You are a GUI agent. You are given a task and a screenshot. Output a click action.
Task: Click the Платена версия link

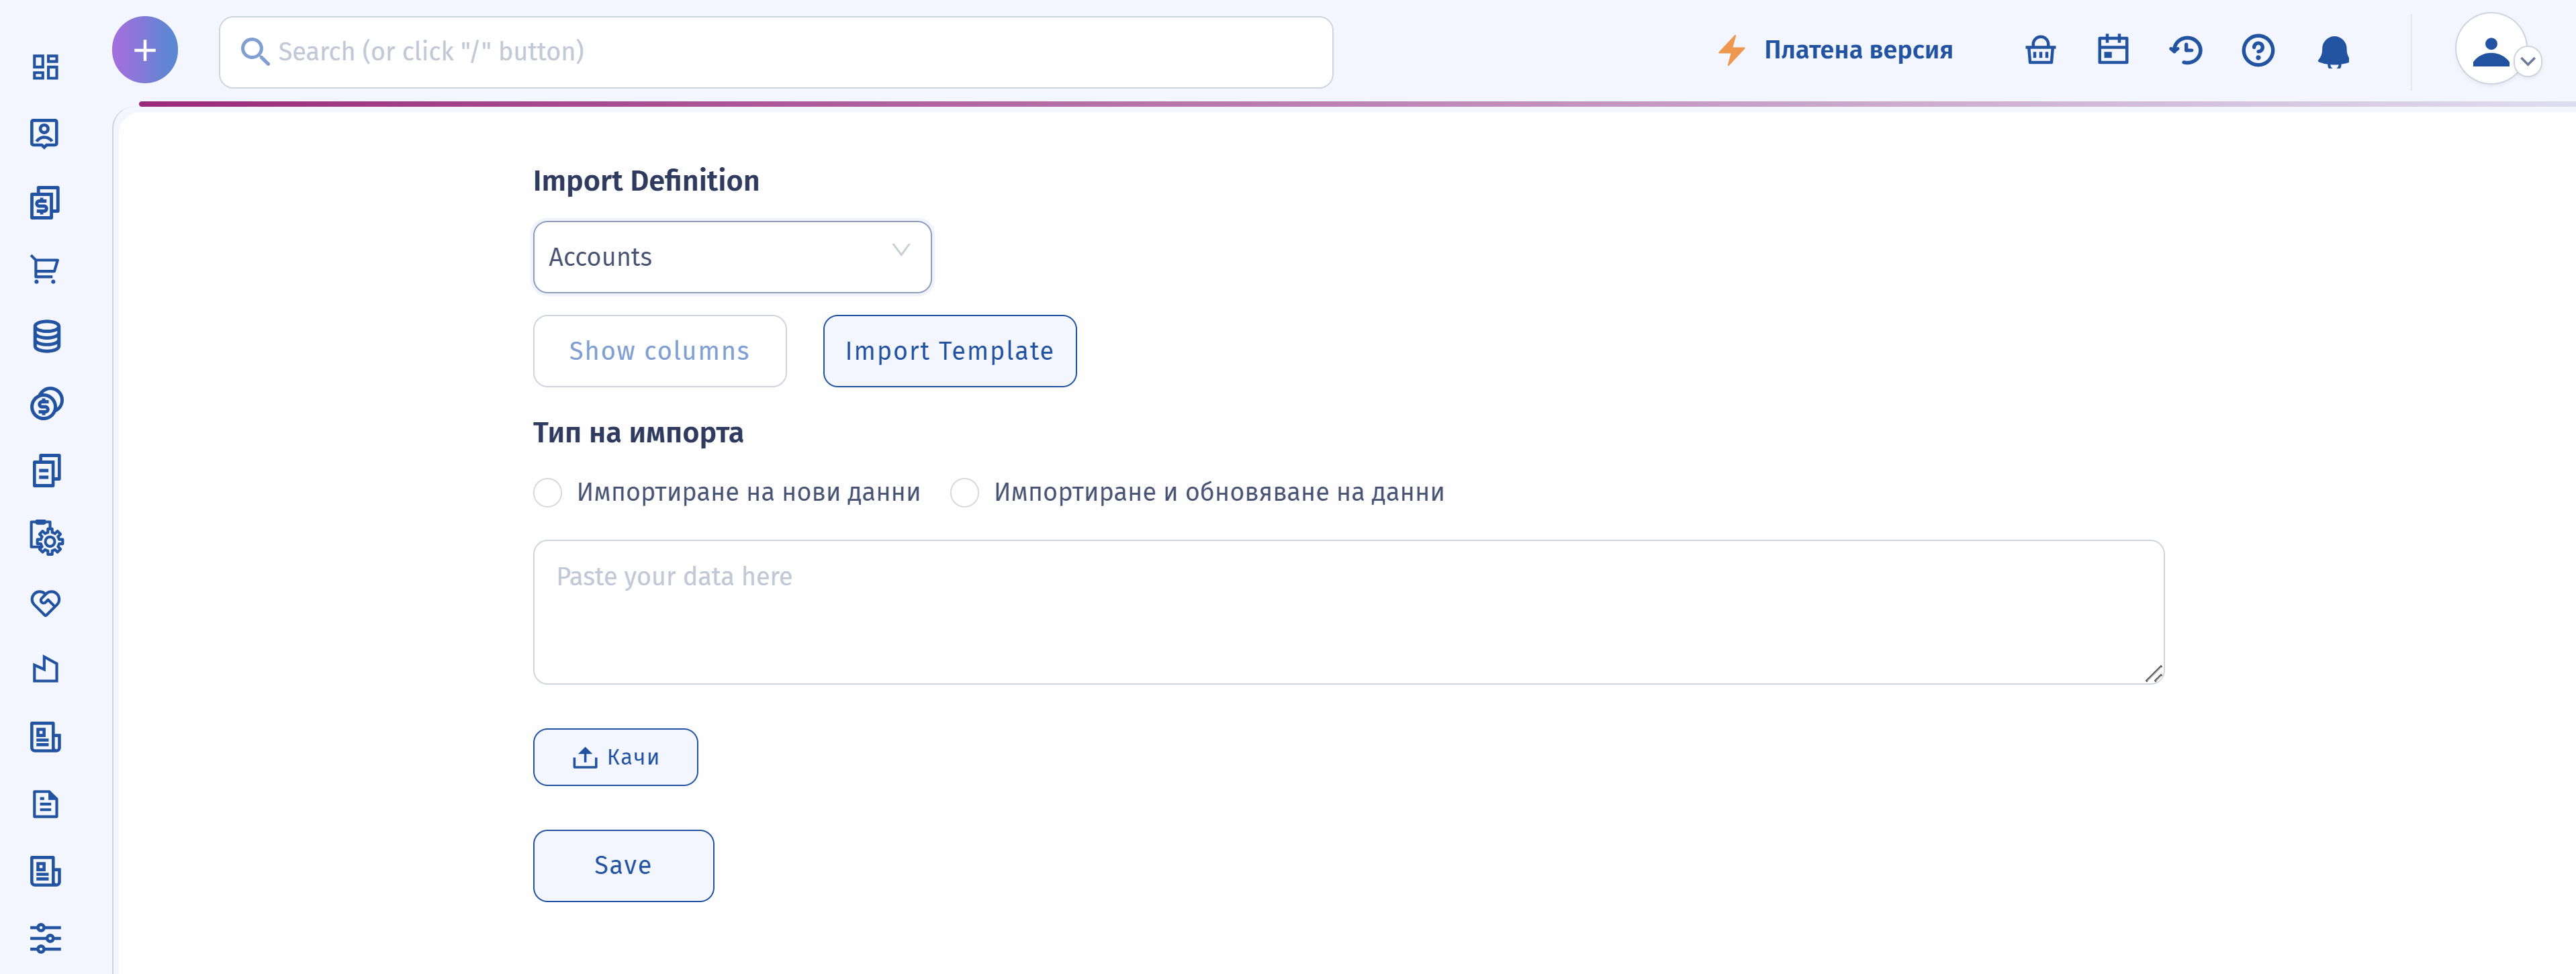pos(1858,50)
